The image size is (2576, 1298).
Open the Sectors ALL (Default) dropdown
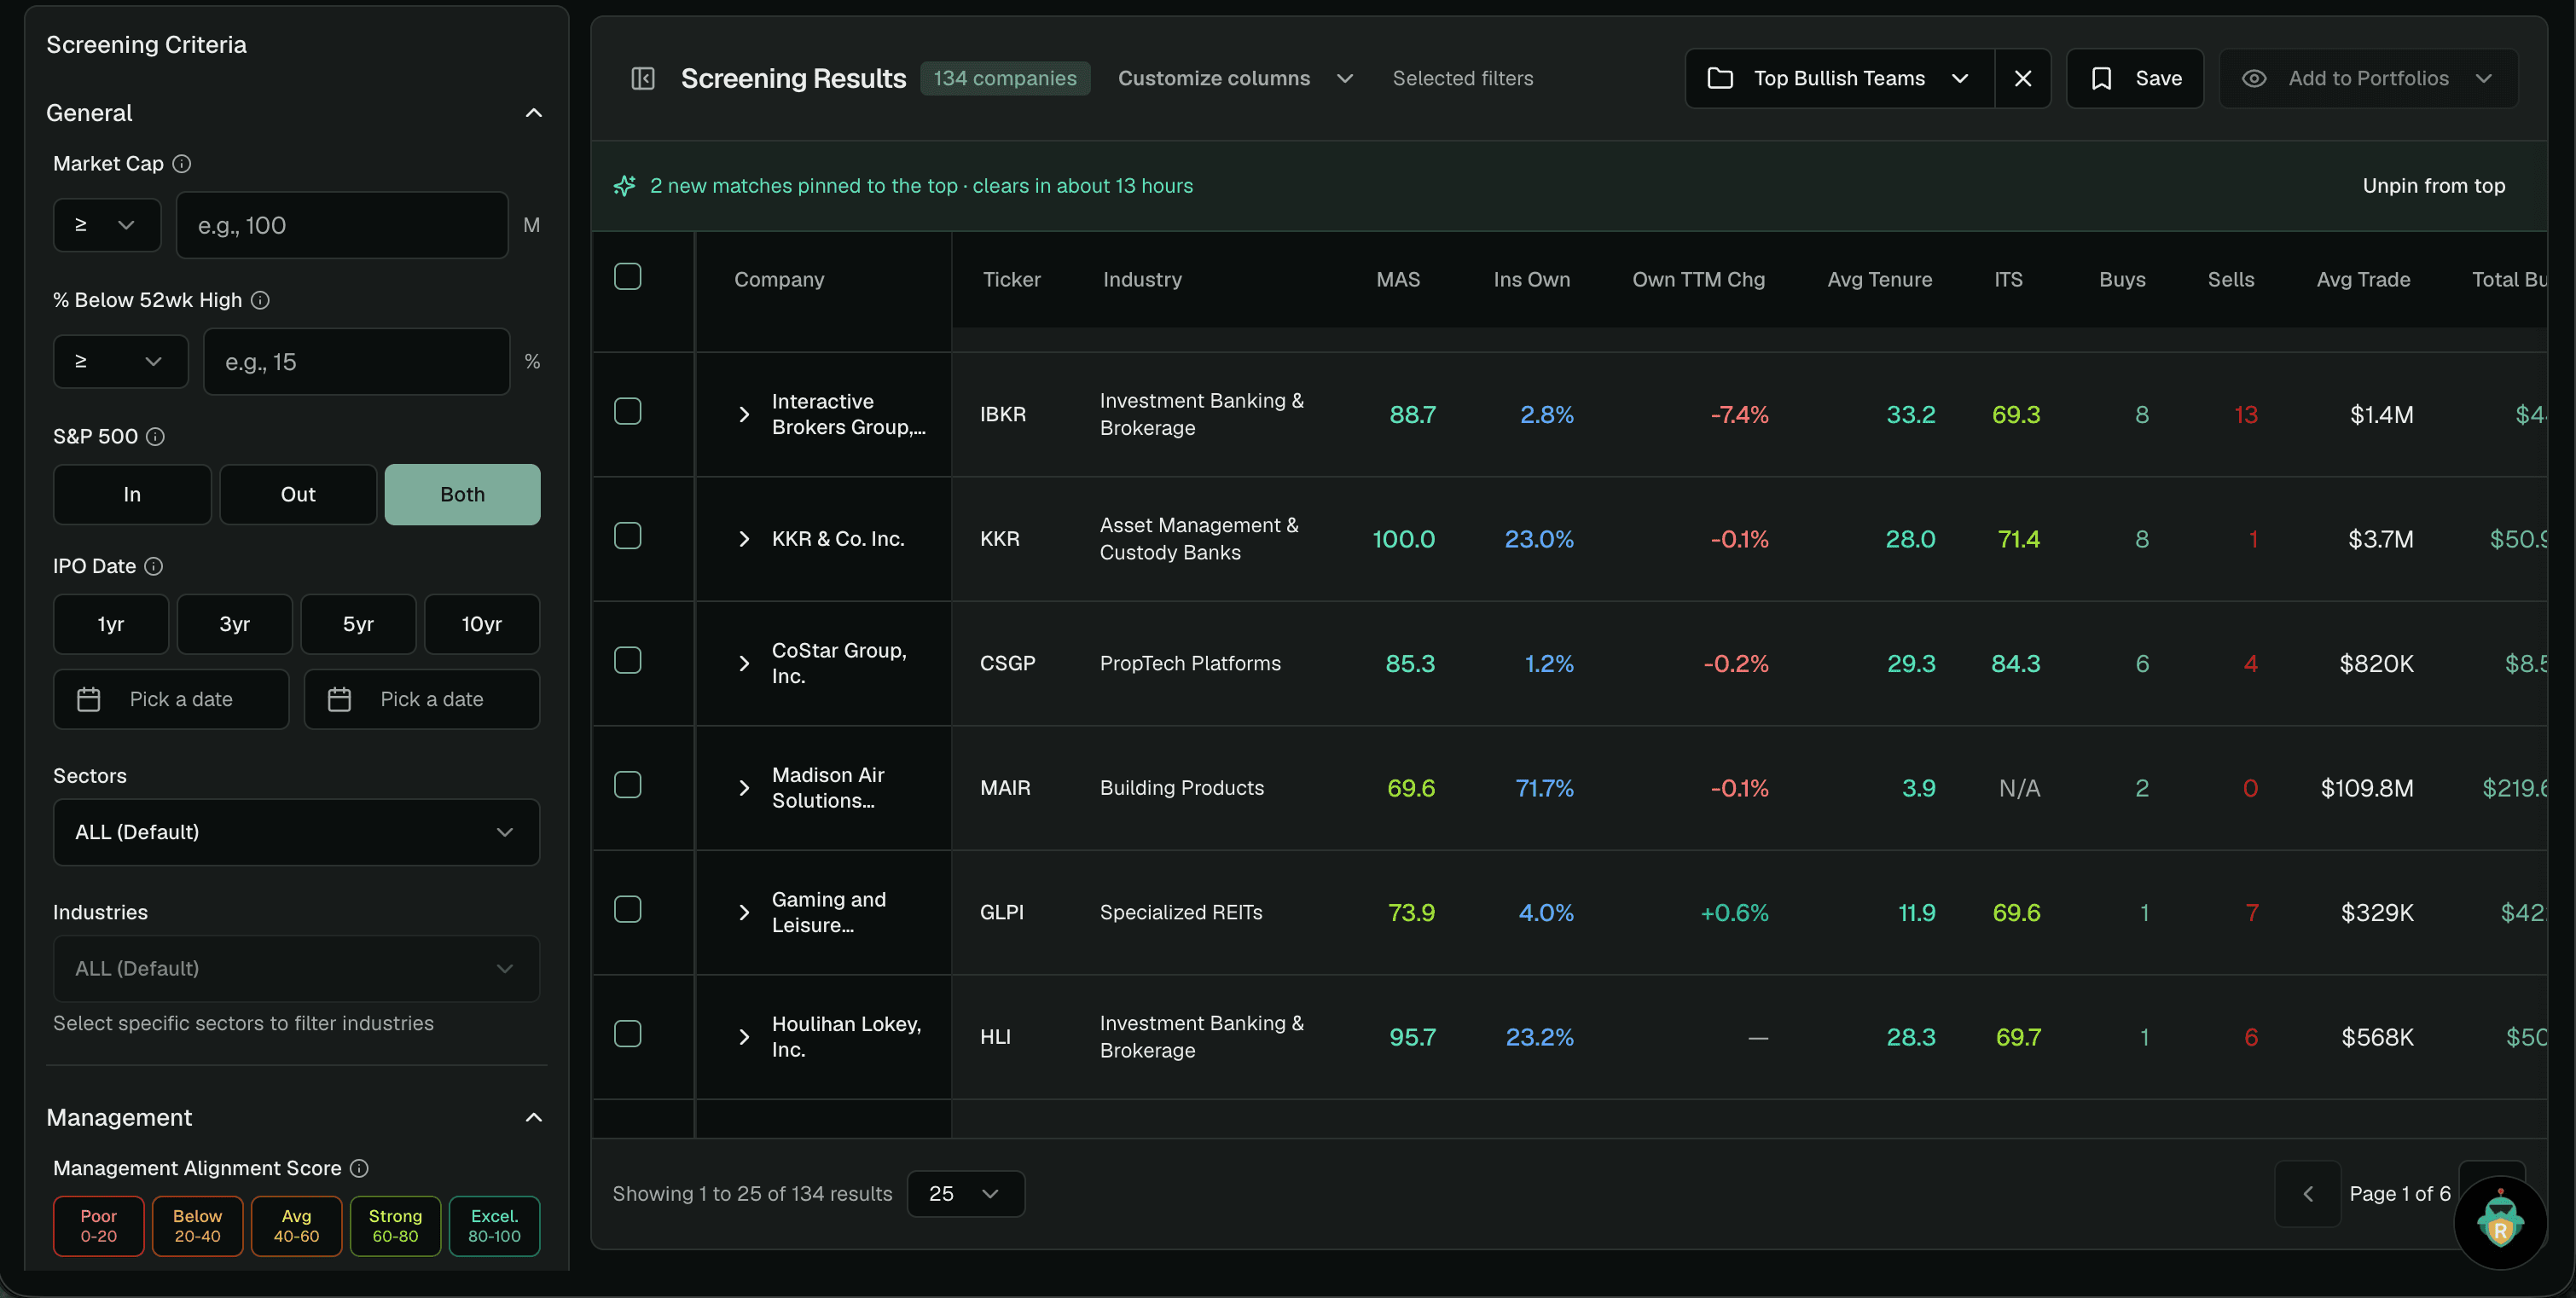[x=296, y=832]
